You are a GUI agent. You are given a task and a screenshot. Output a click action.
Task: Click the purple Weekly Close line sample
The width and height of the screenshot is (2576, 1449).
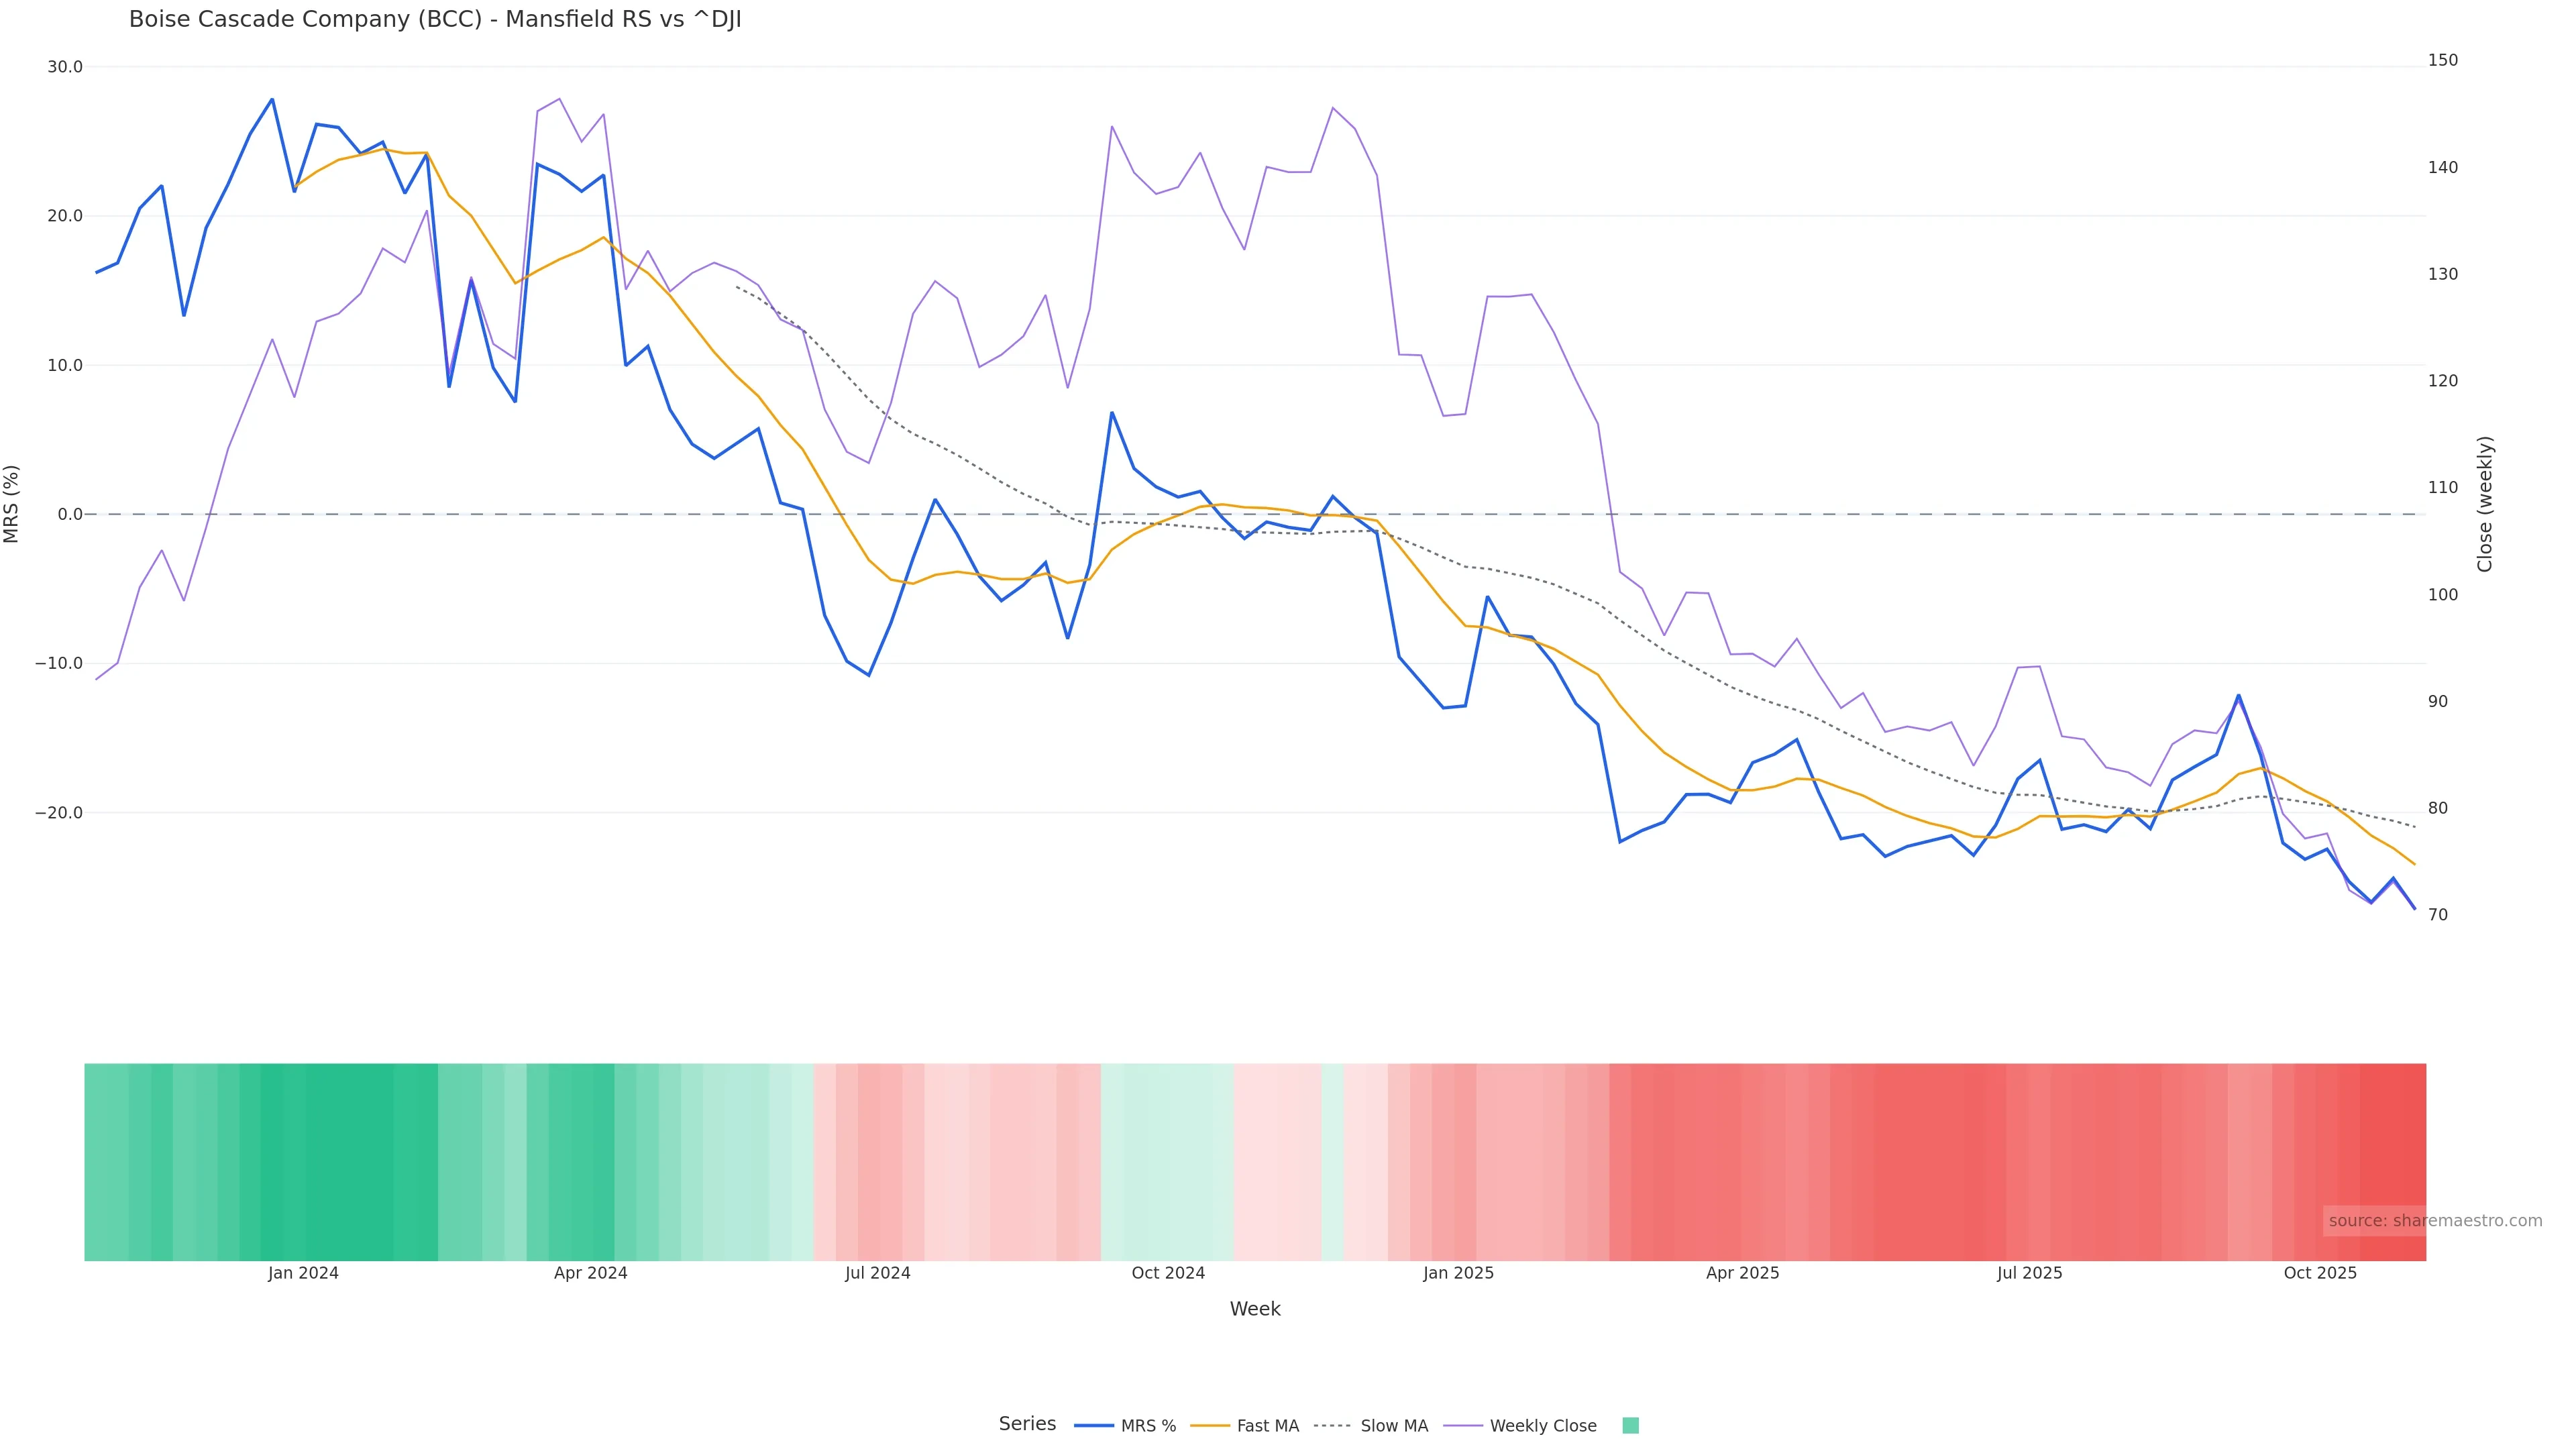click(x=1463, y=1425)
